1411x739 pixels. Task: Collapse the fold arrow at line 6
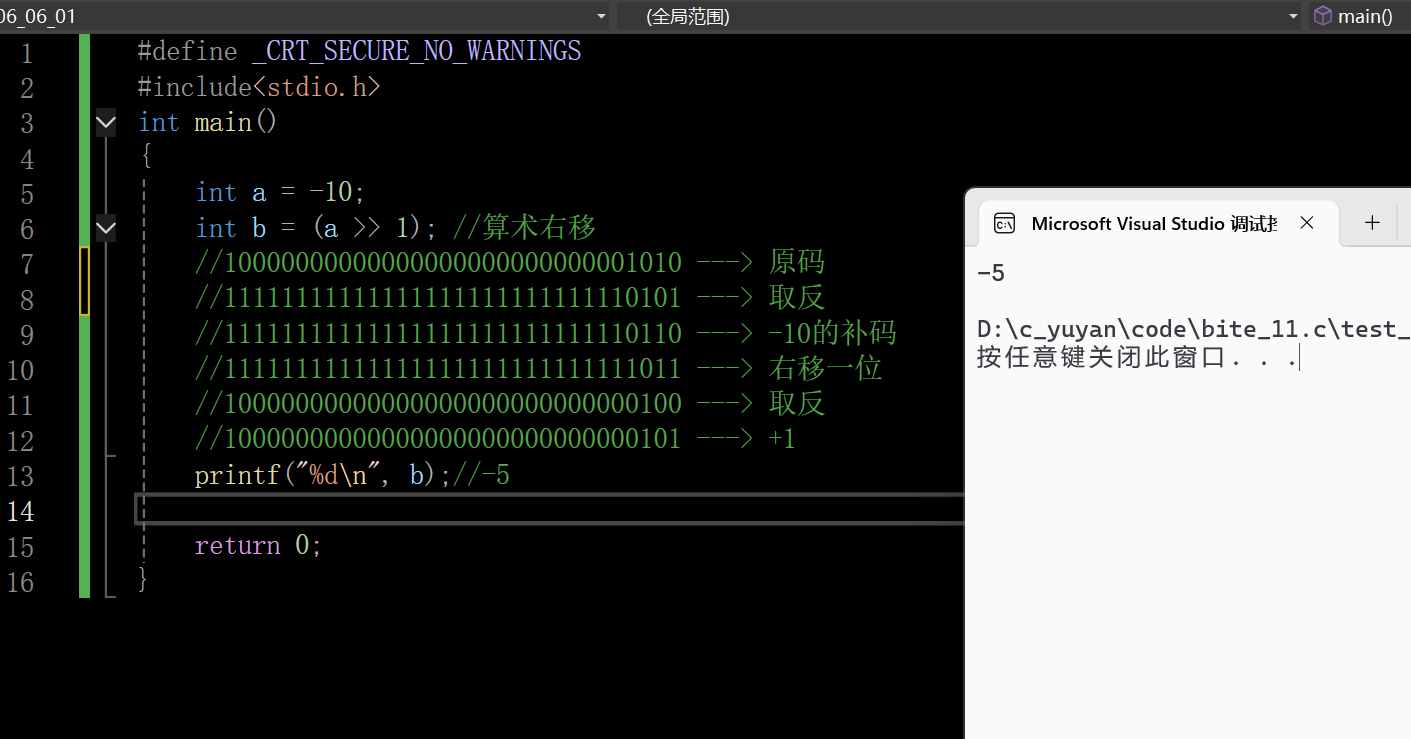(106, 229)
